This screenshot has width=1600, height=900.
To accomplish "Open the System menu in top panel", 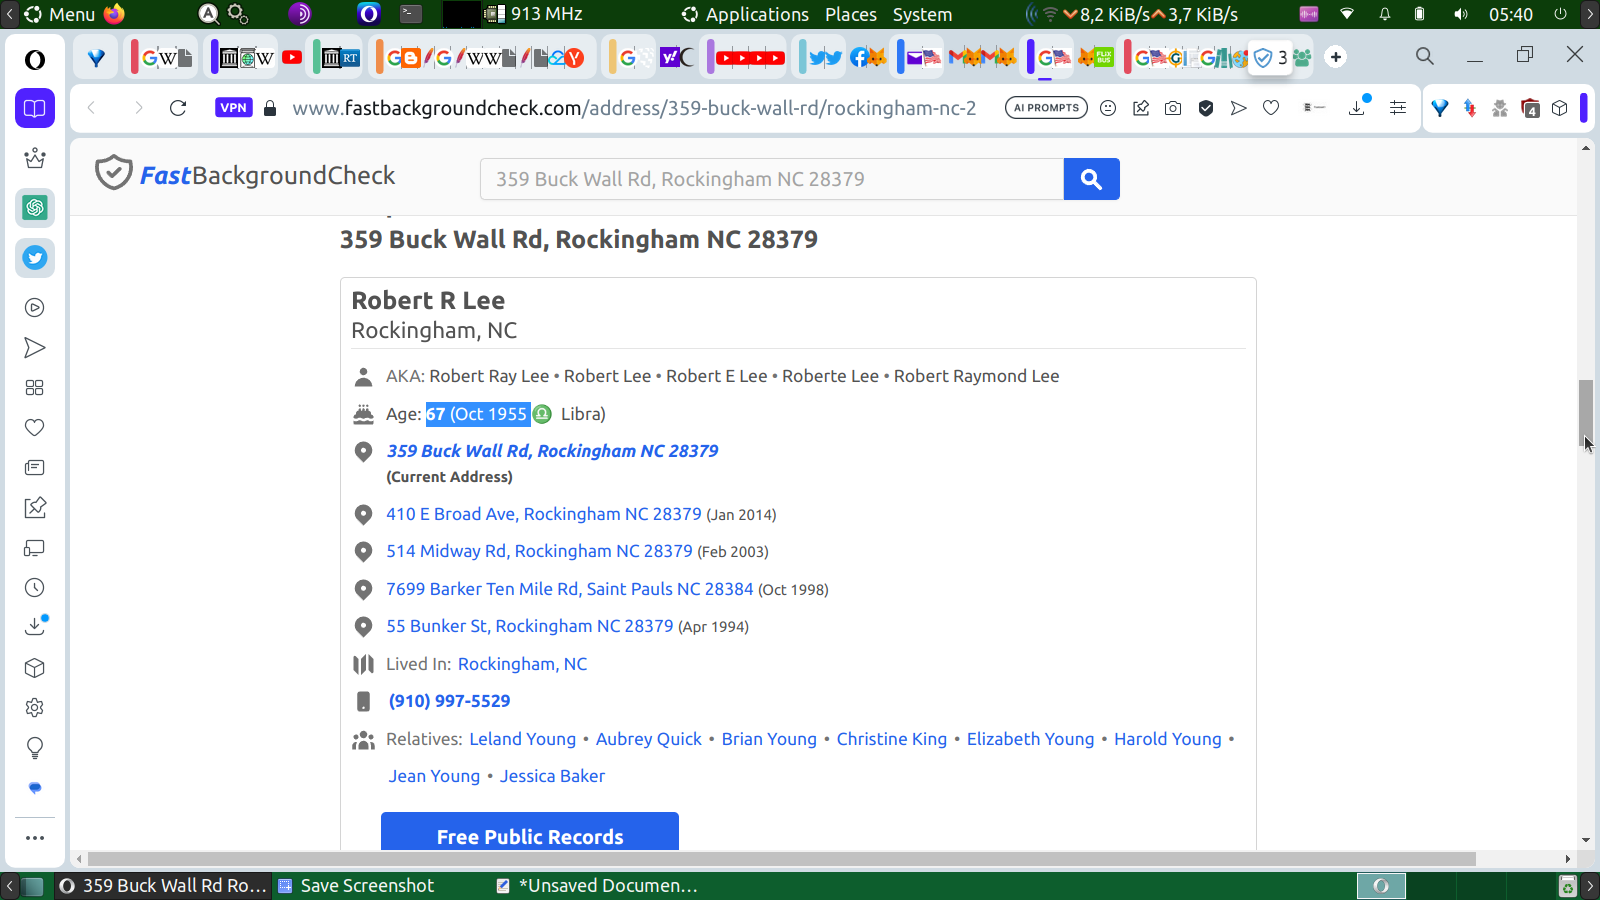I will click(923, 14).
